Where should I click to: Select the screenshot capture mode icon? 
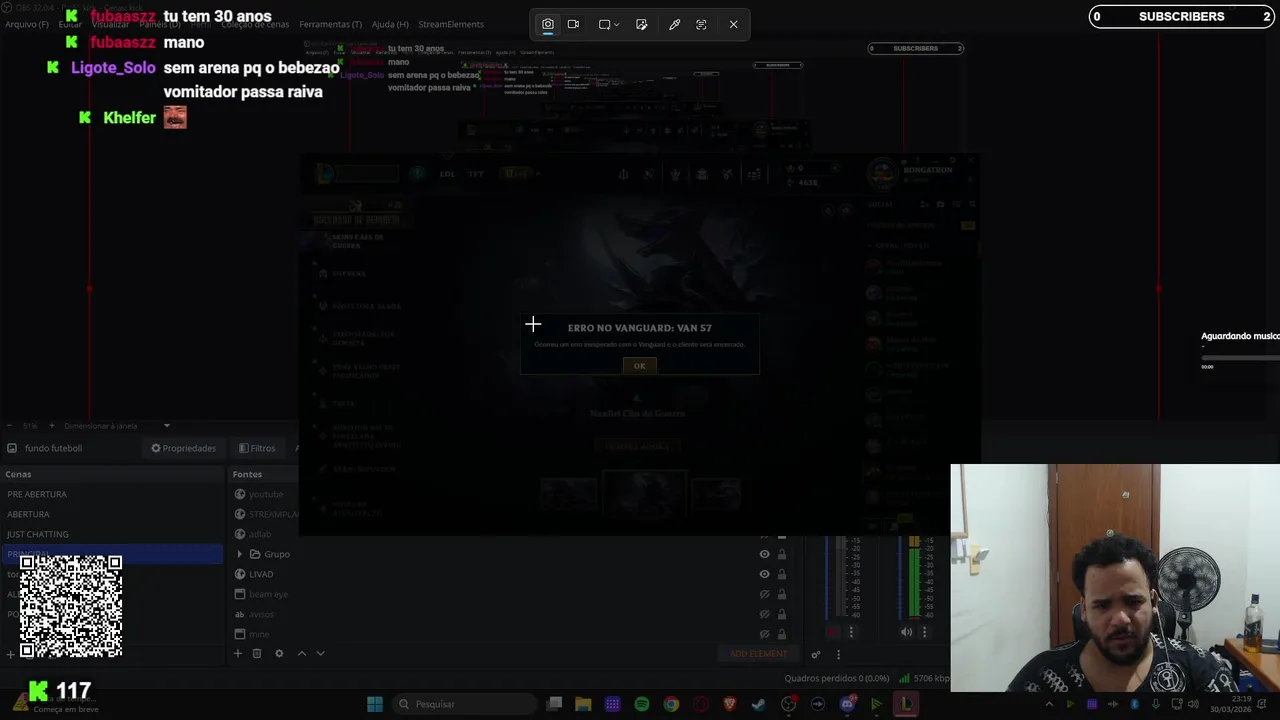(x=548, y=24)
